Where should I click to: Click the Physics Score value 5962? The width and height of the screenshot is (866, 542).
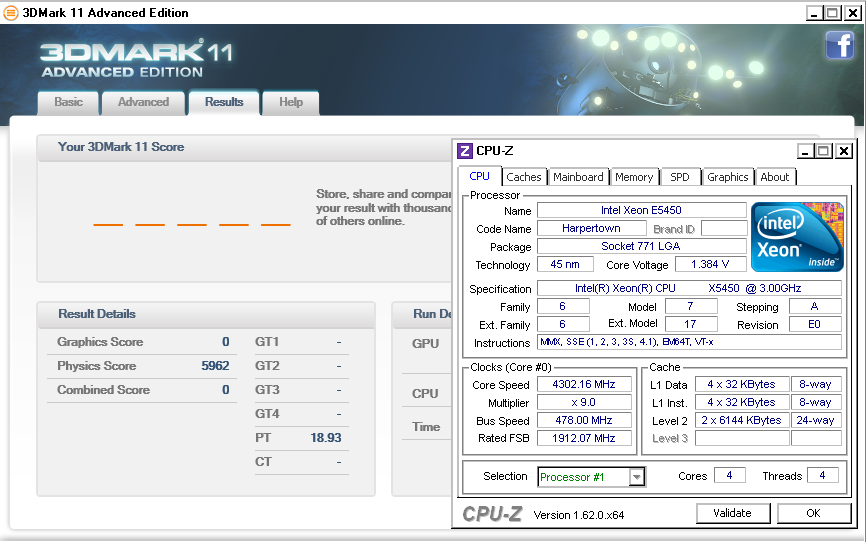(x=215, y=366)
